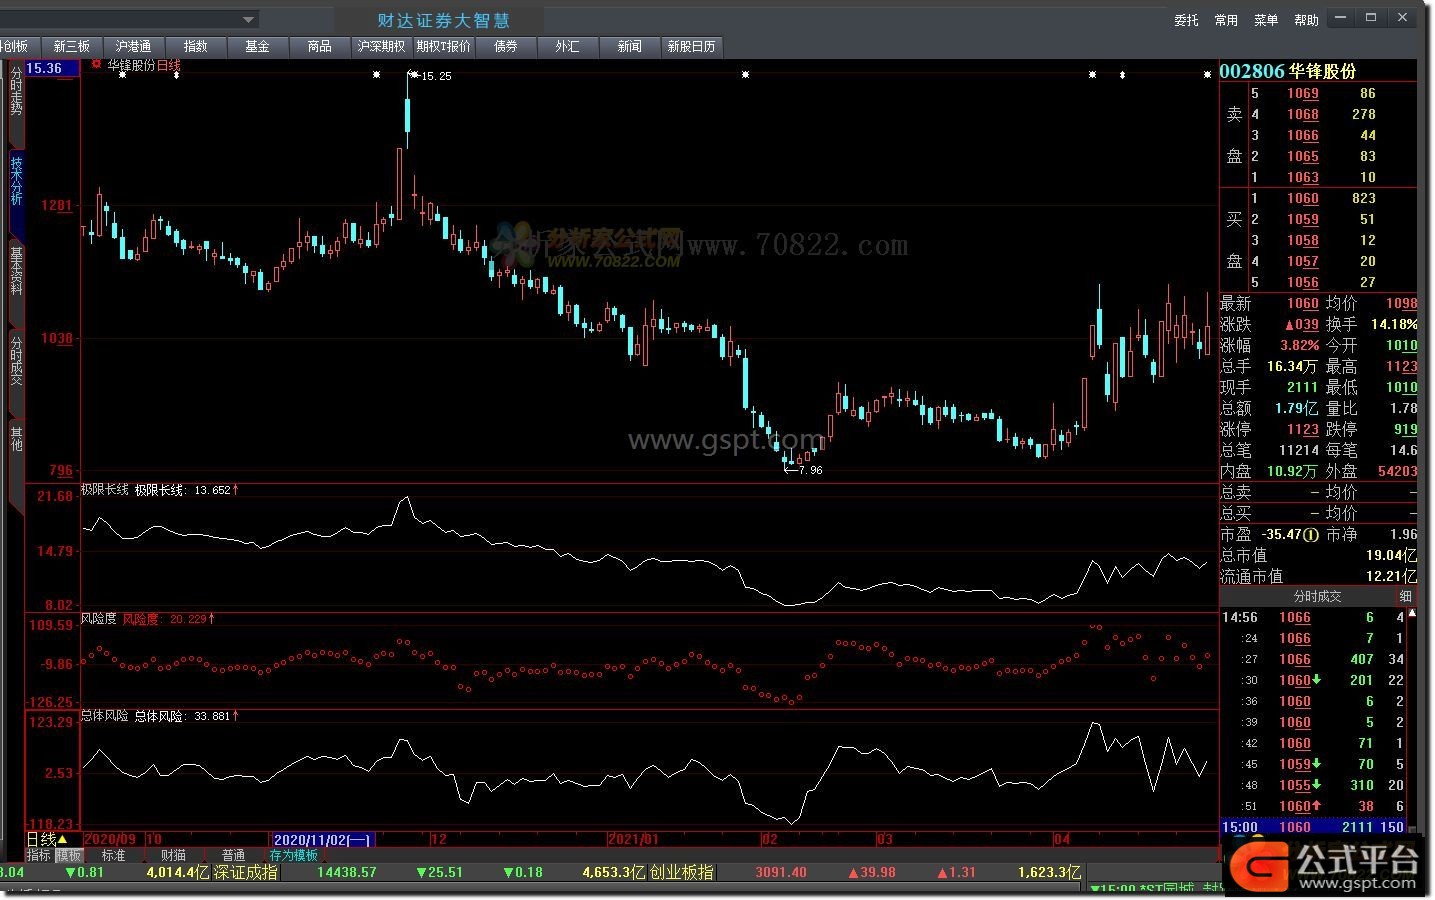Maximize the 财达证券大智慧 window
Screen dimensions: 1435x900
tap(1371, 18)
